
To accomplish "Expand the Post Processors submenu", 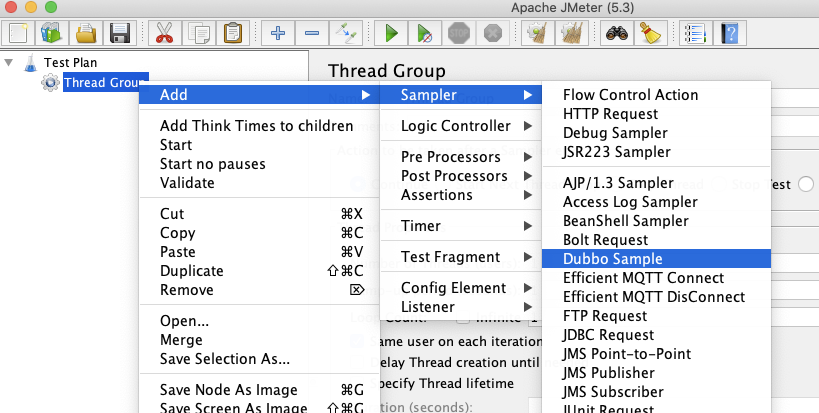I will (461, 176).
